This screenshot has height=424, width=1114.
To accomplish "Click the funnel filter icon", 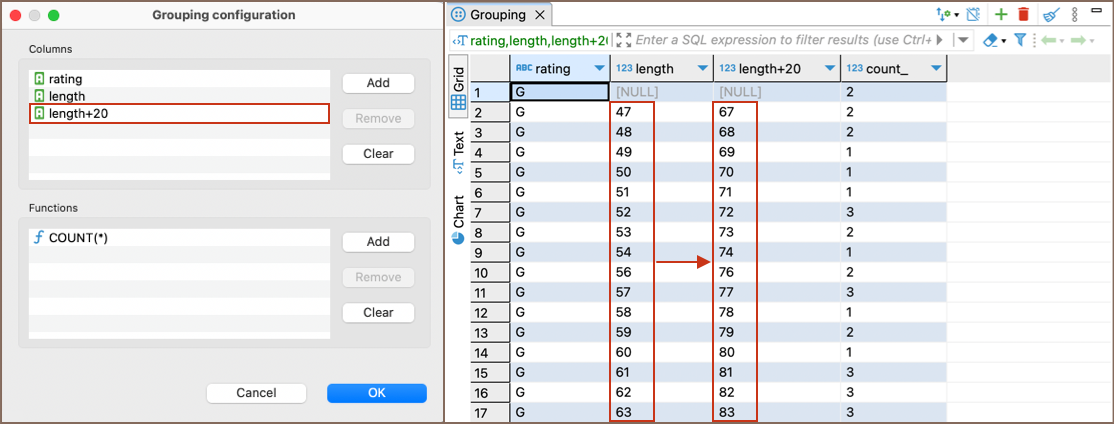I will (1020, 40).
